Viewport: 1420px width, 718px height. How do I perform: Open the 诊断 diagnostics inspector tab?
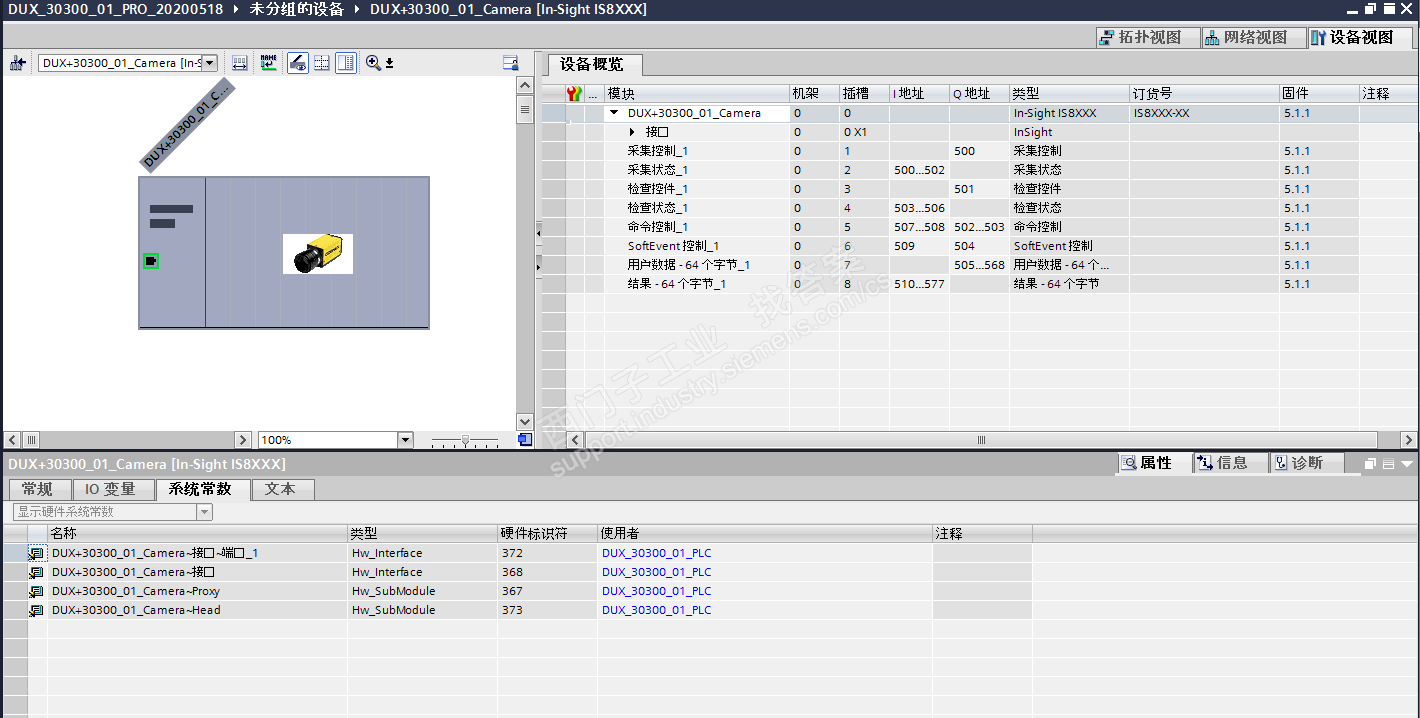(1307, 463)
